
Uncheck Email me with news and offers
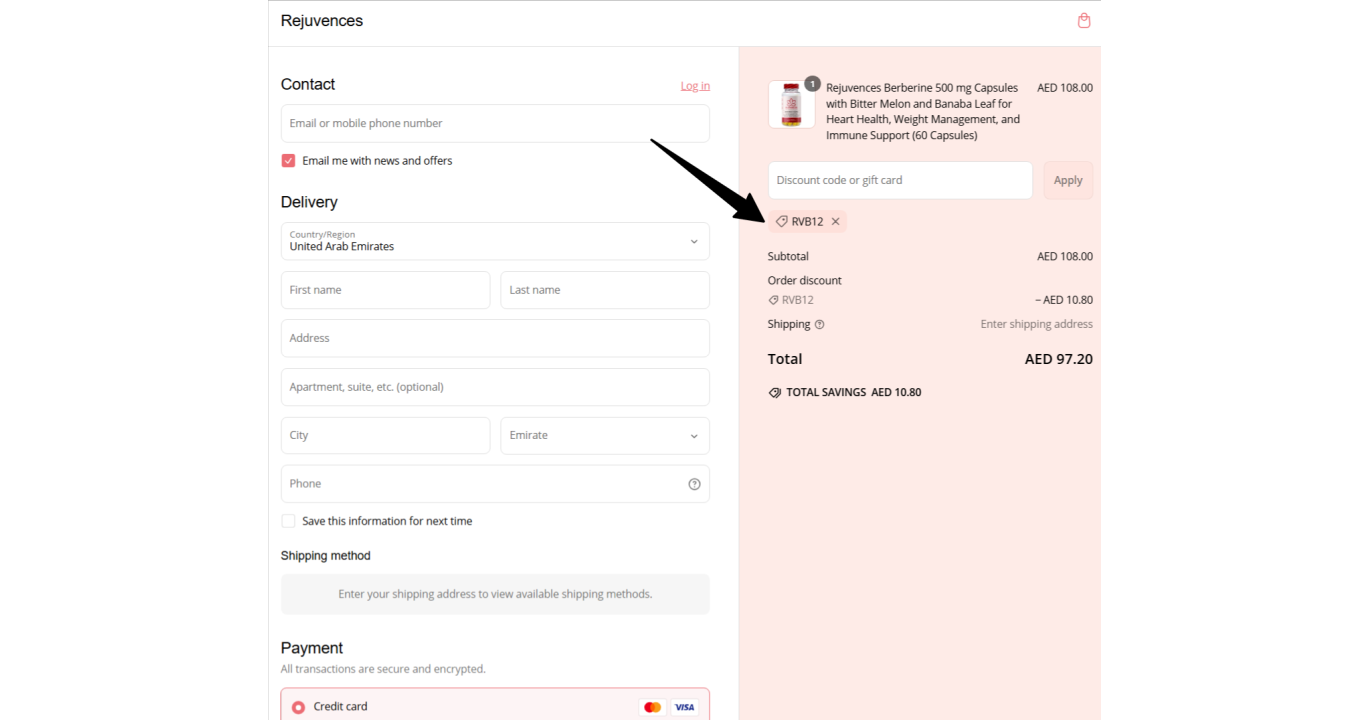tap(288, 161)
